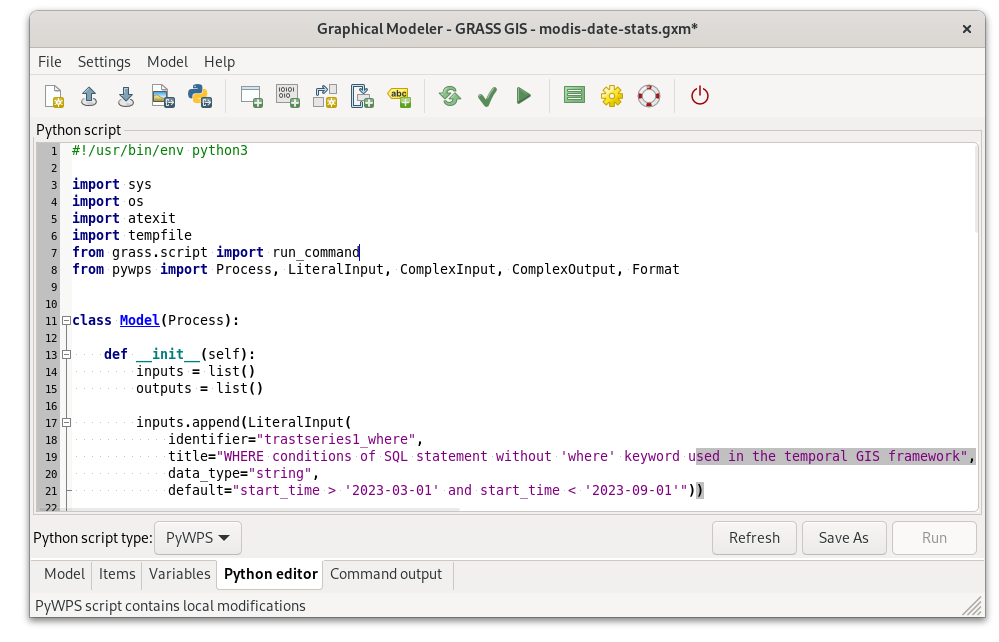Click the Run button
This screenshot has height=642, width=999.
coord(934,538)
